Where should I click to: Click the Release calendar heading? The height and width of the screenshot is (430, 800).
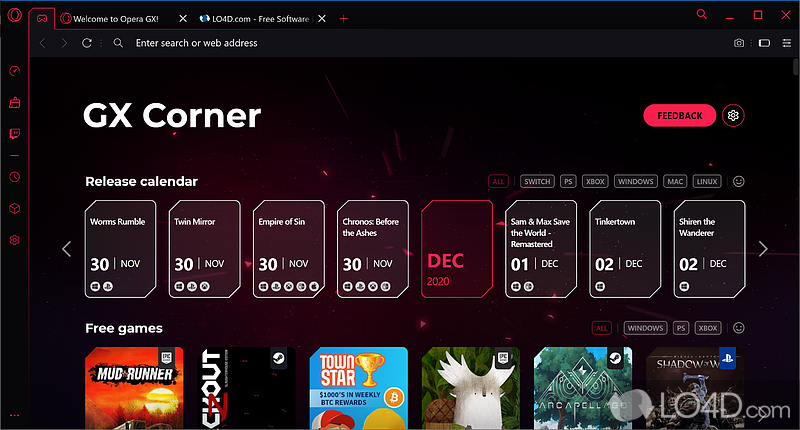click(141, 181)
